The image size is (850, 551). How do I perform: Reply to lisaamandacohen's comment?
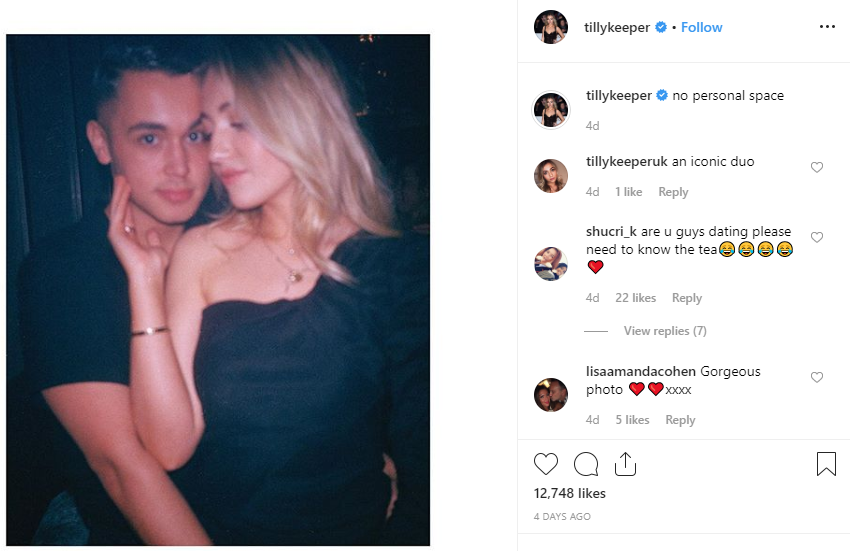point(680,420)
